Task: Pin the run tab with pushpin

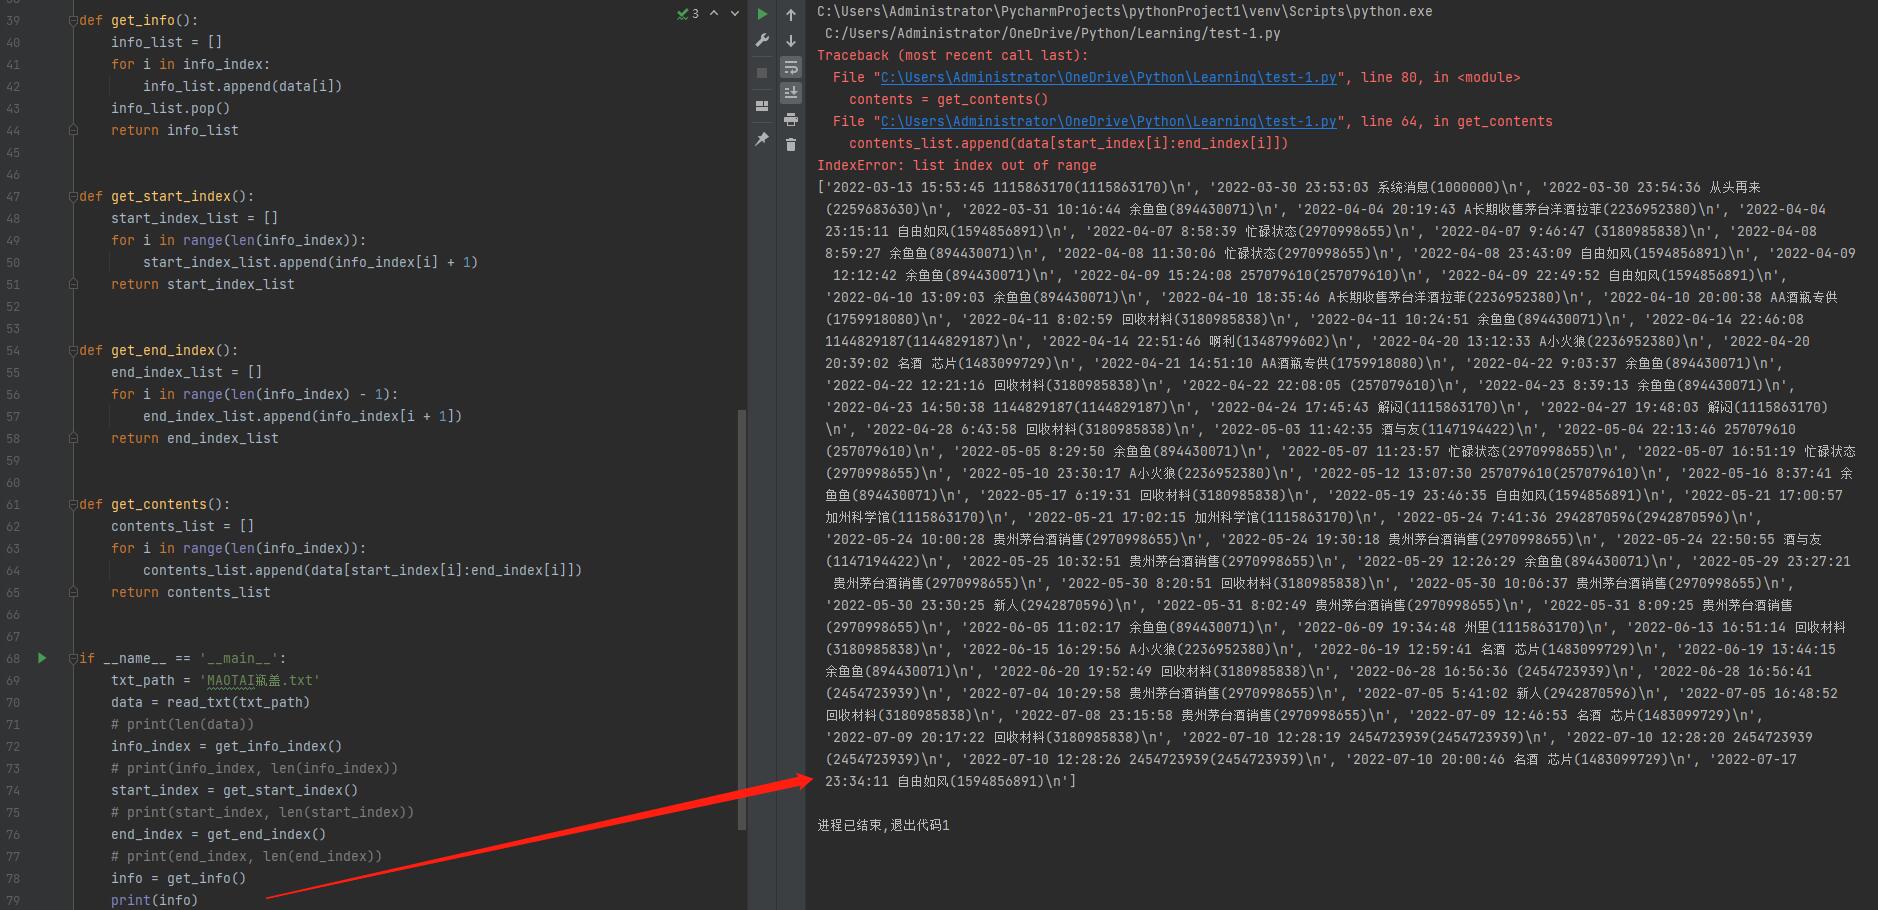Action: point(762,139)
